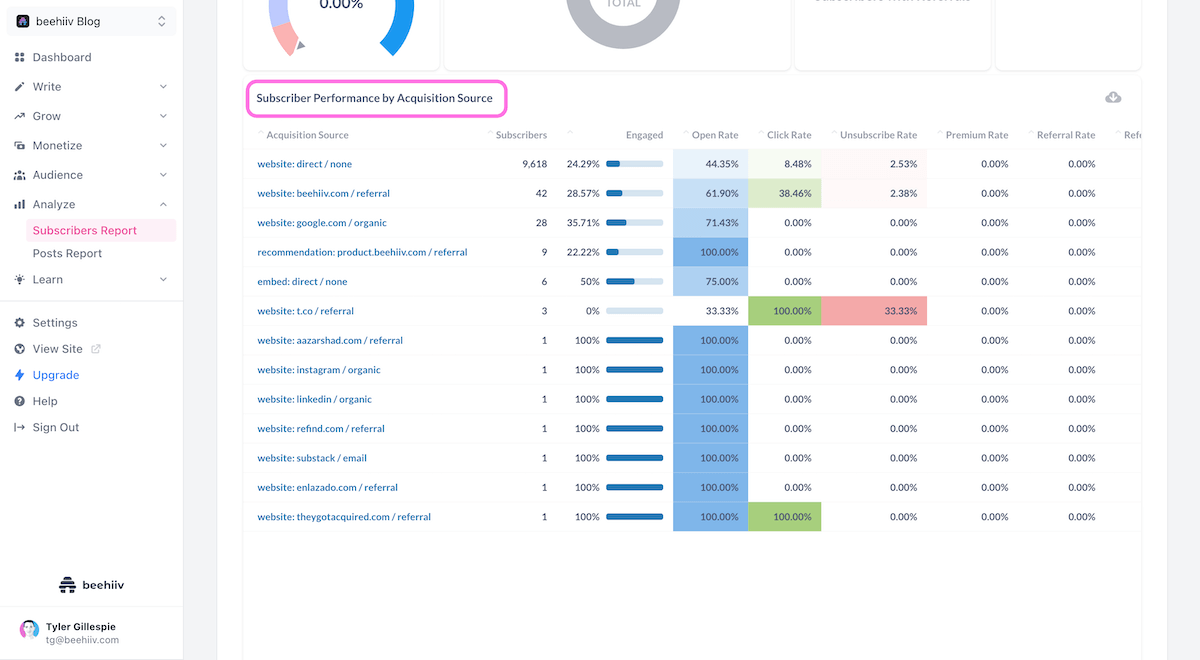Click engaged progress bar for website: direct / none
The width and height of the screenshot is (1200, 660).
634,164
